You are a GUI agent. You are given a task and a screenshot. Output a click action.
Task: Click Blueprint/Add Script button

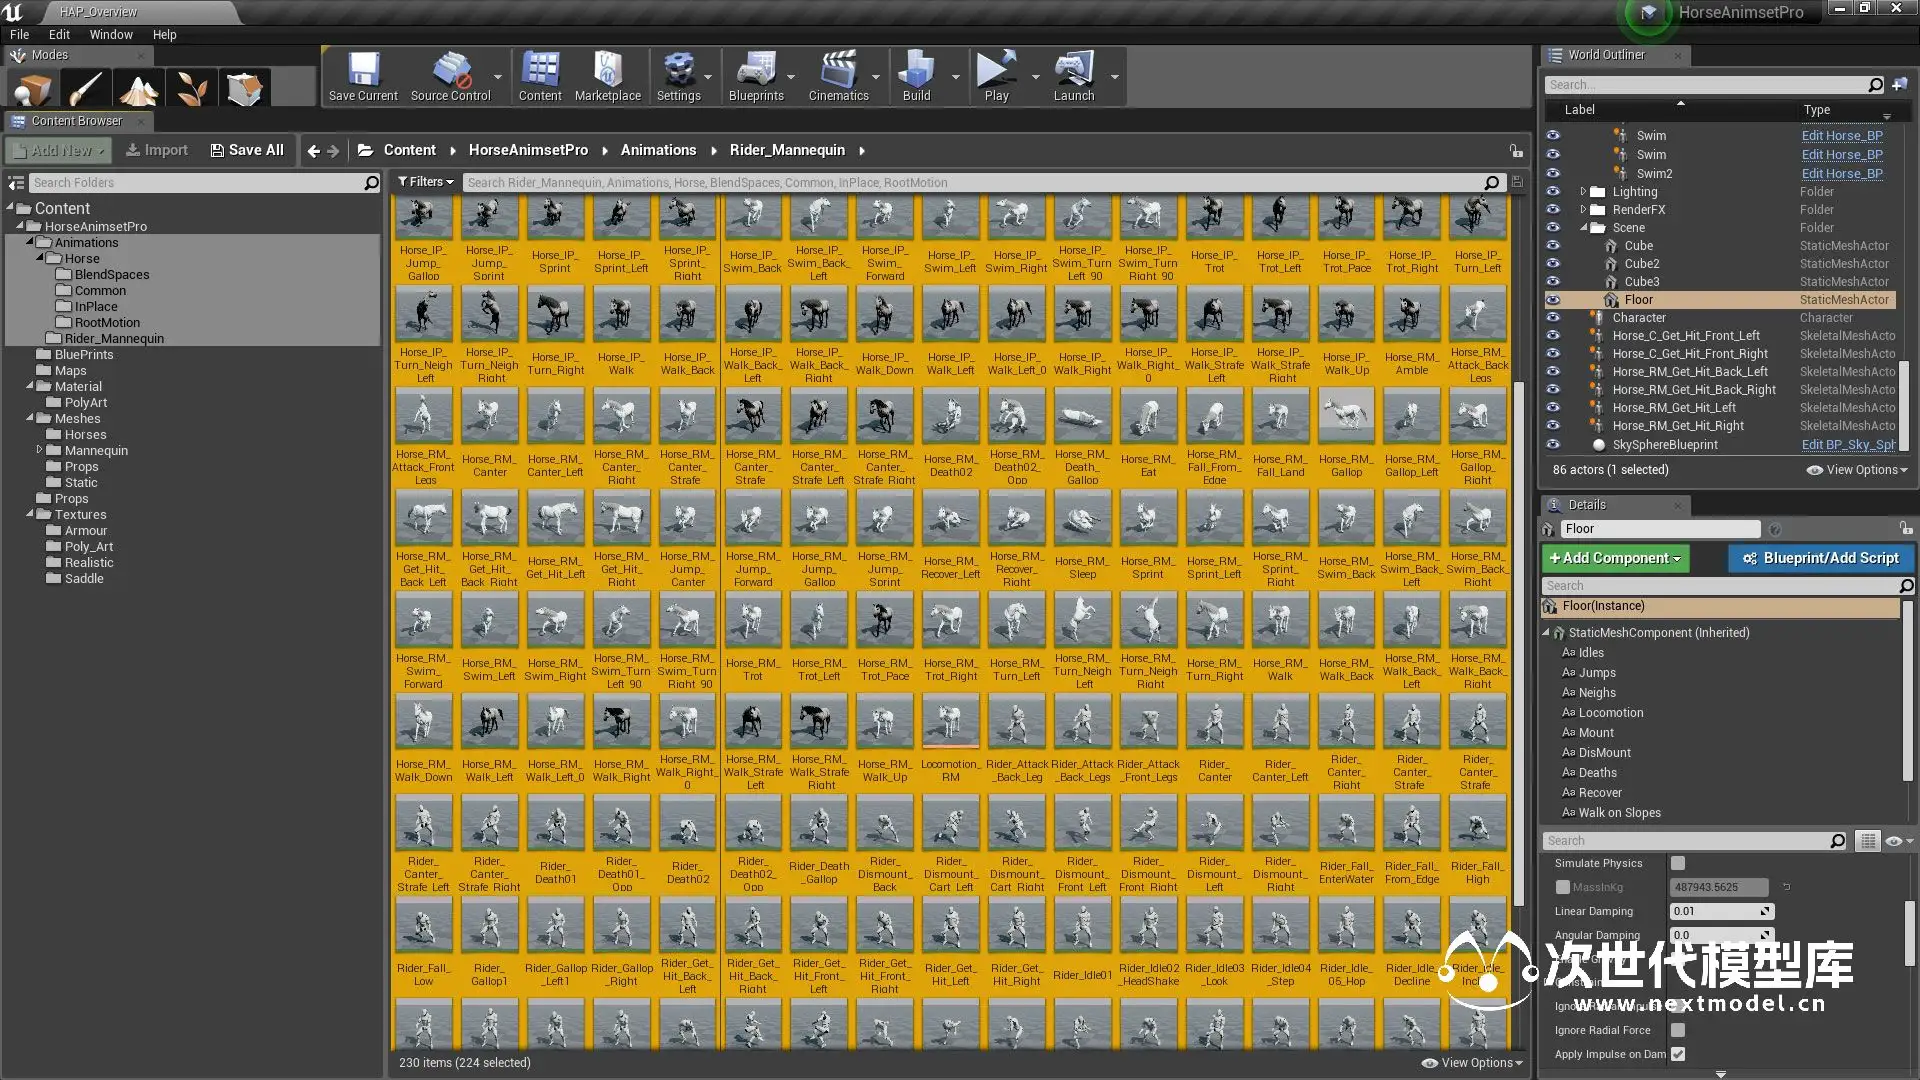pos(1820,558)
